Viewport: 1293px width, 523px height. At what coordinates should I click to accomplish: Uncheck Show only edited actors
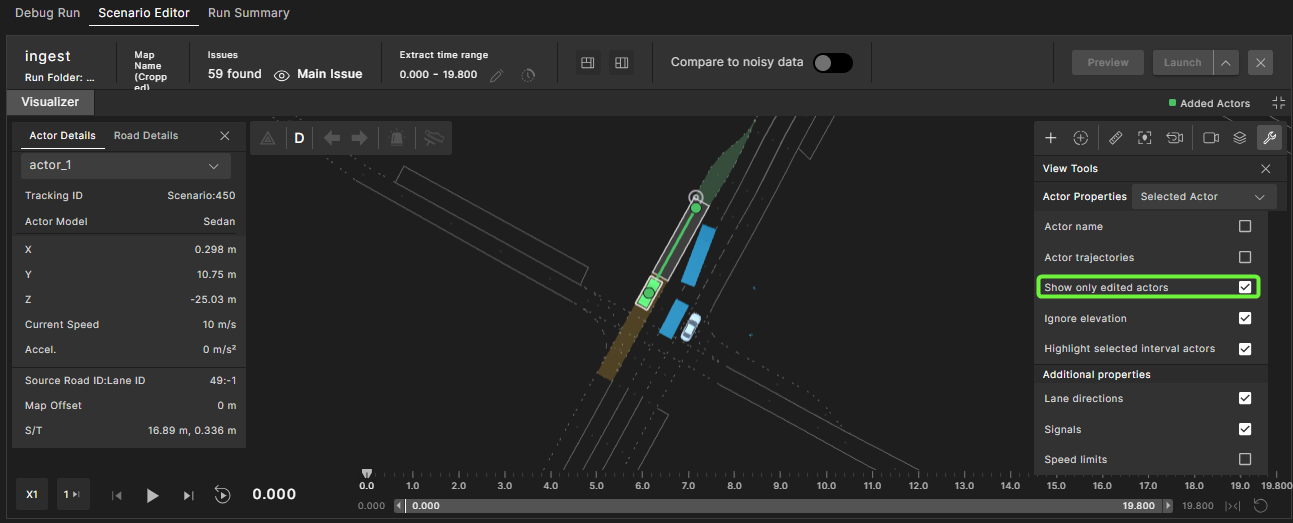click(x=1245, y=287)
